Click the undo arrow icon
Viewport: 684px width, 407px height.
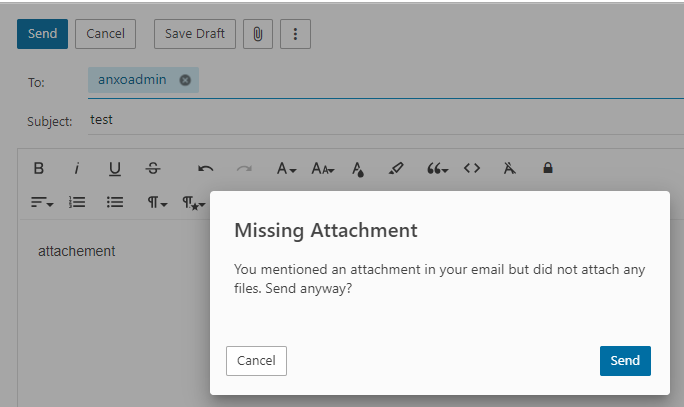206,168
